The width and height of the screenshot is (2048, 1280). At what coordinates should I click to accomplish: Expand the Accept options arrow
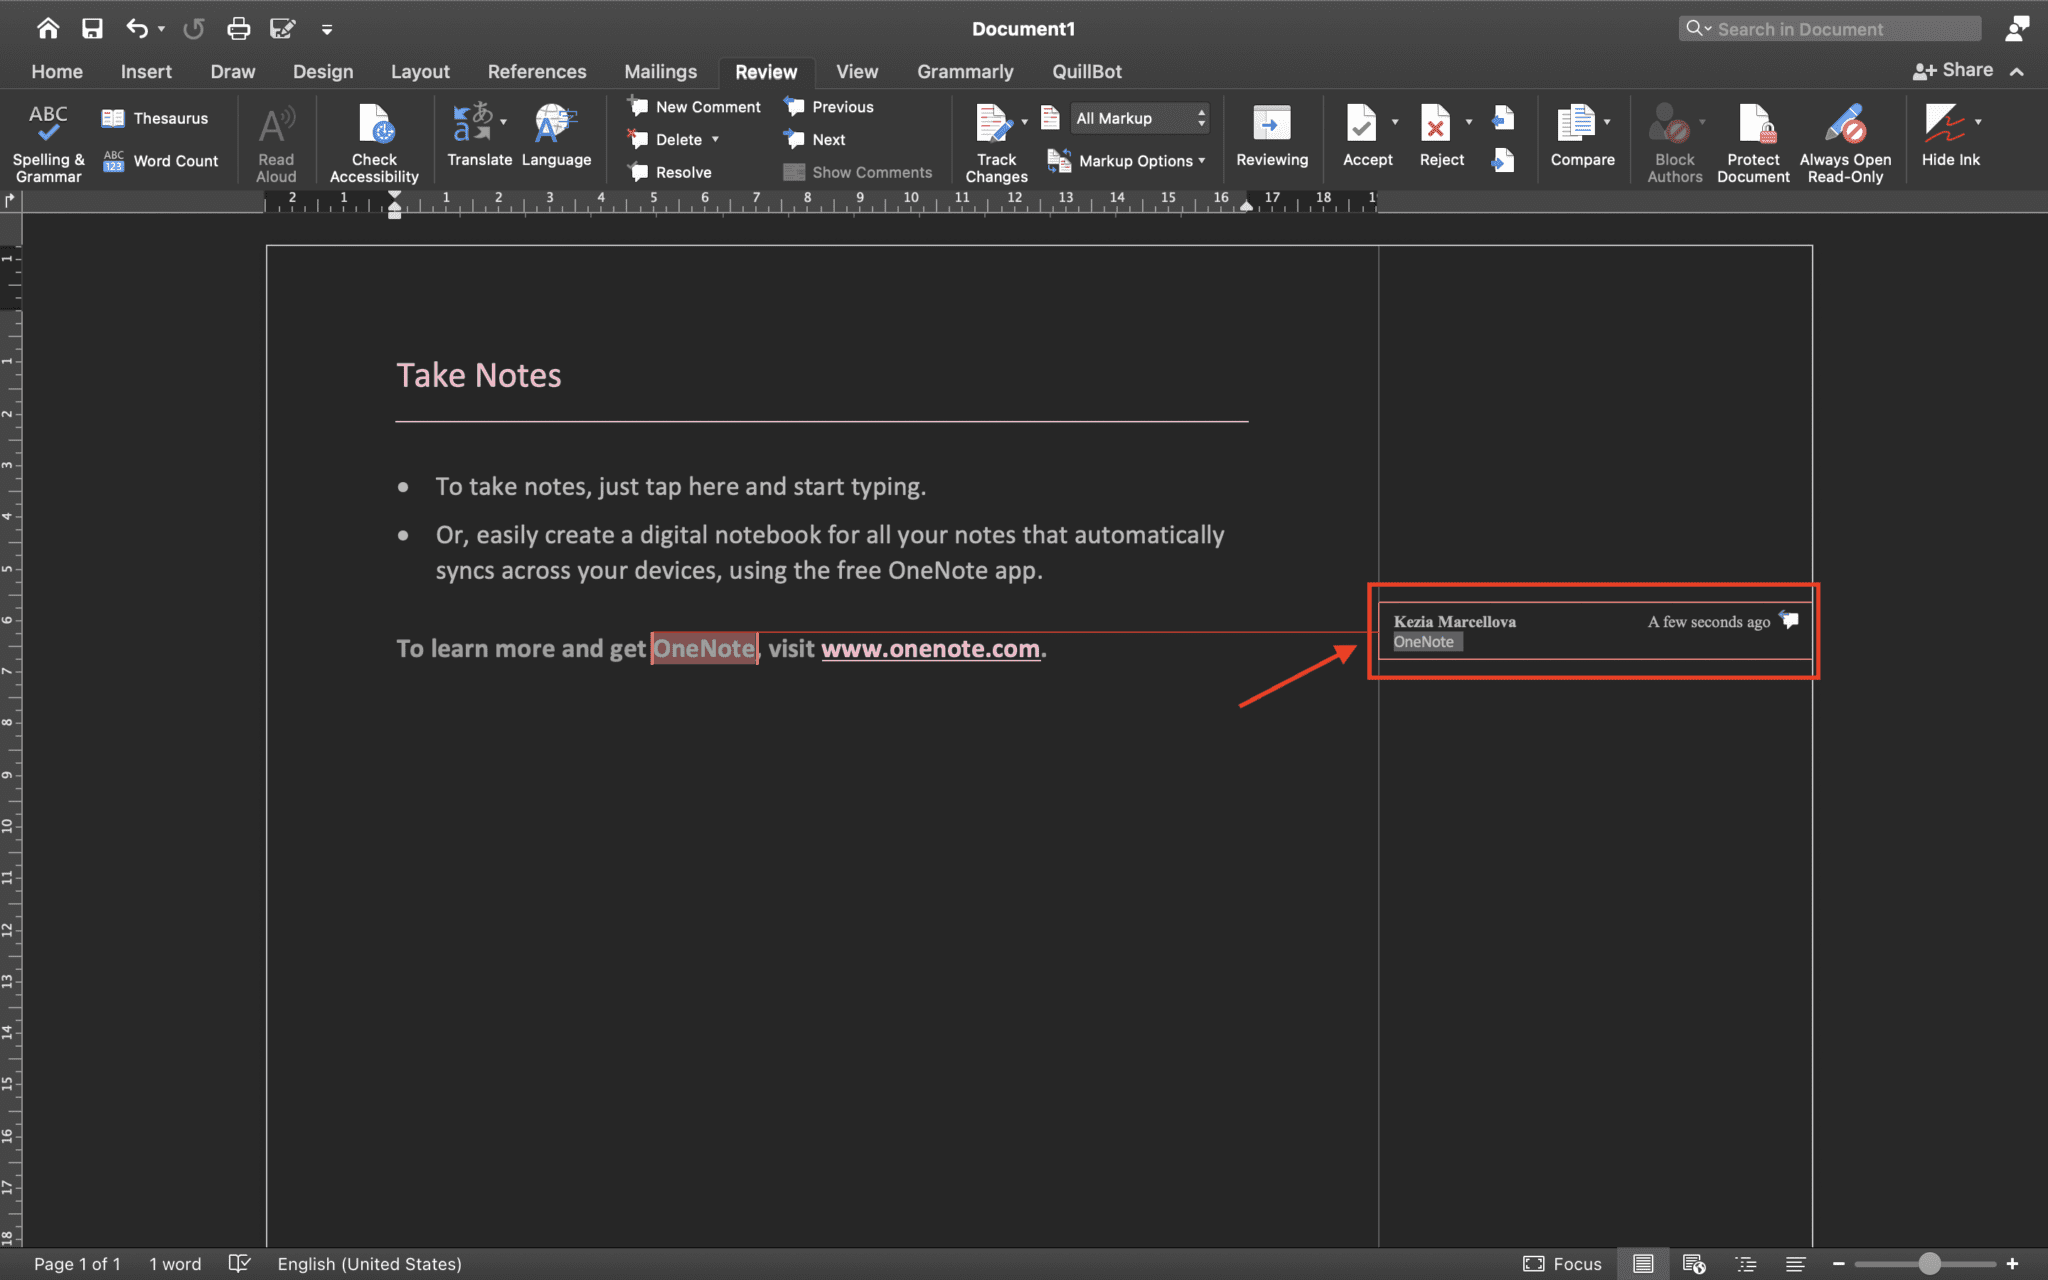[x=1394, y=122]
